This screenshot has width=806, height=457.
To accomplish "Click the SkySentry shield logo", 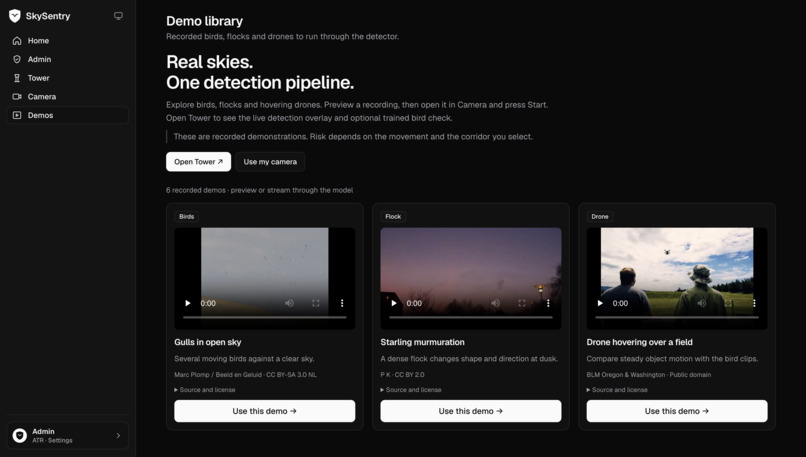I will pyautogui.click(x=15, y=16).
